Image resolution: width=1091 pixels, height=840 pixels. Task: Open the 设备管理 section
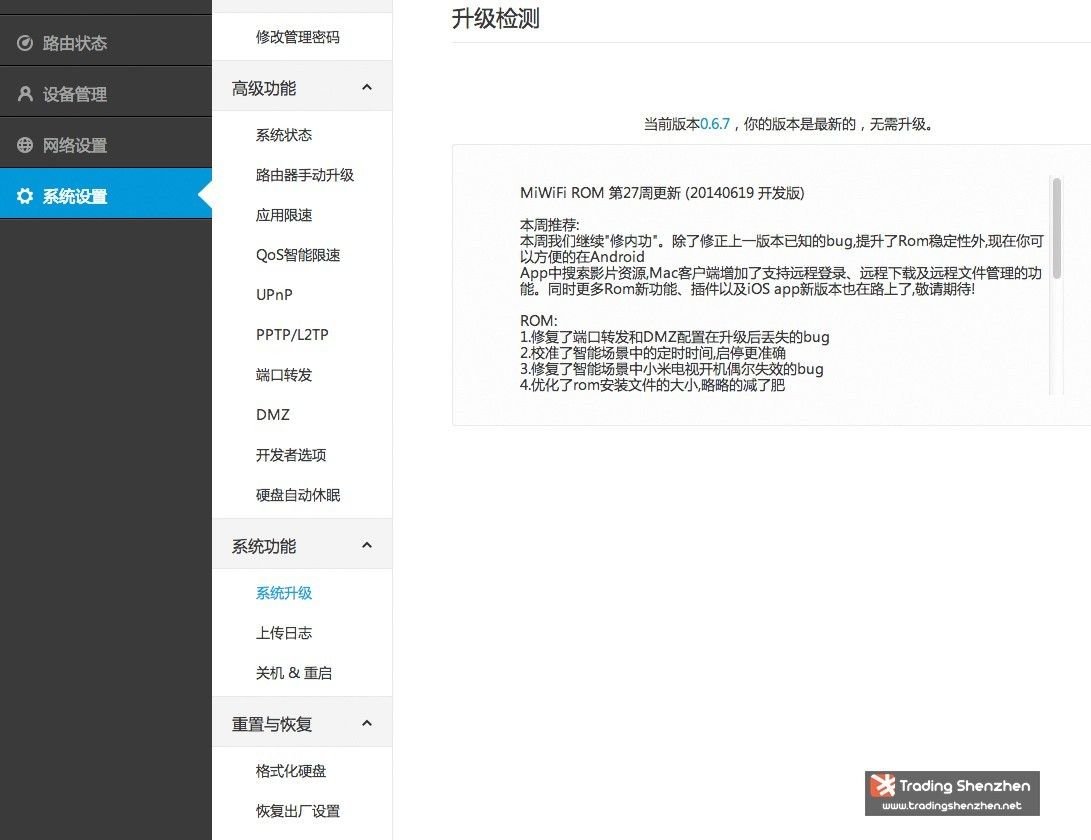click(106, 92)
